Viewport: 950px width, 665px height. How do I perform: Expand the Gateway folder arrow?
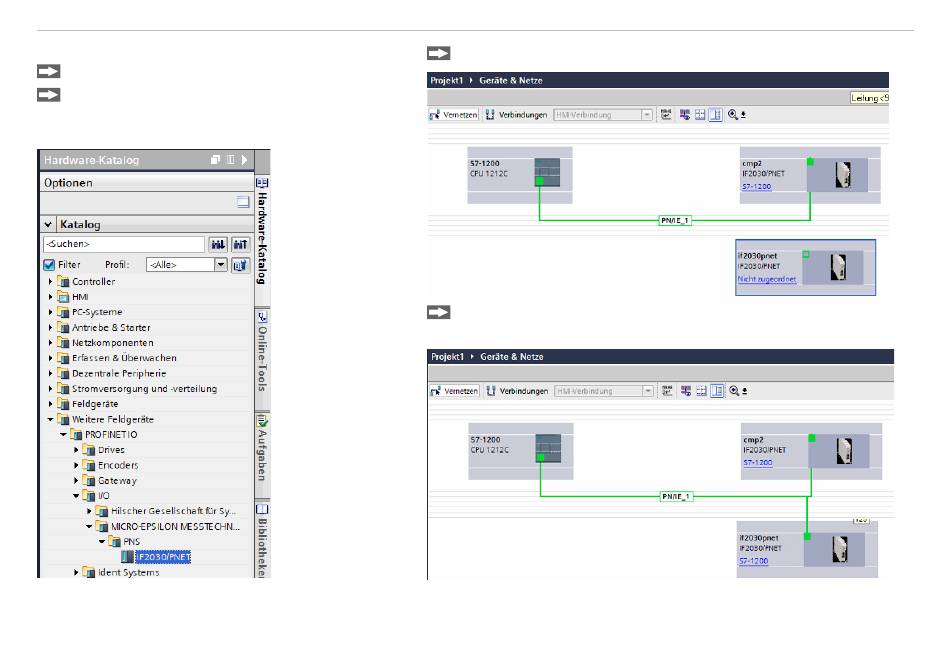point(76,480)
